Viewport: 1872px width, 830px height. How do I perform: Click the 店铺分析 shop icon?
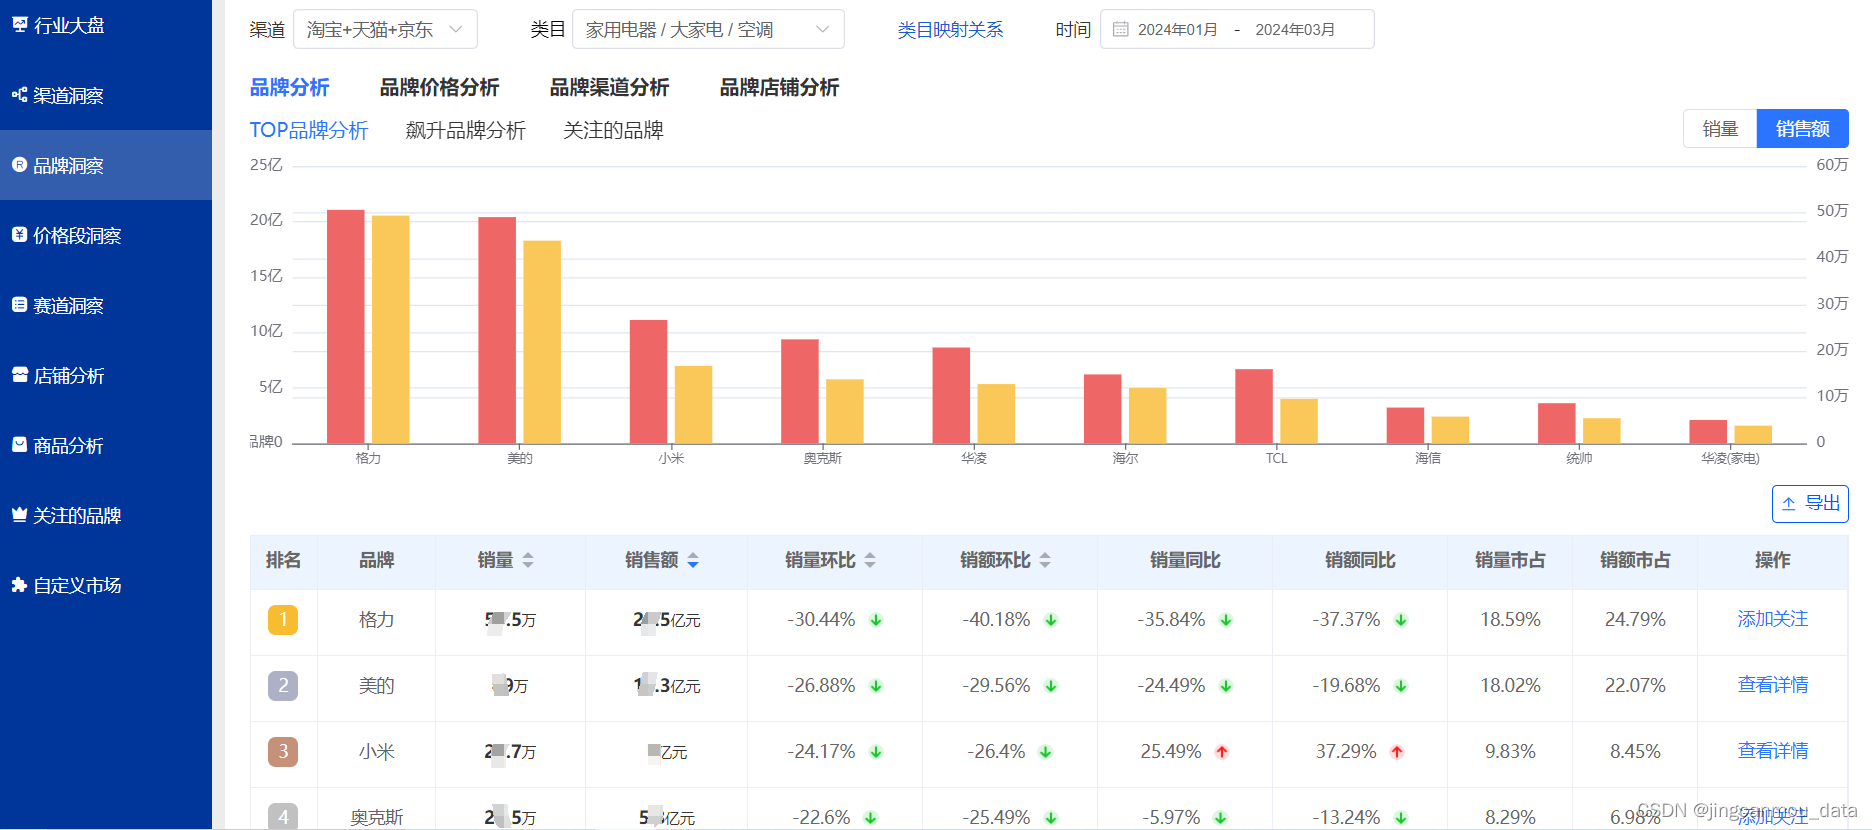19,375
